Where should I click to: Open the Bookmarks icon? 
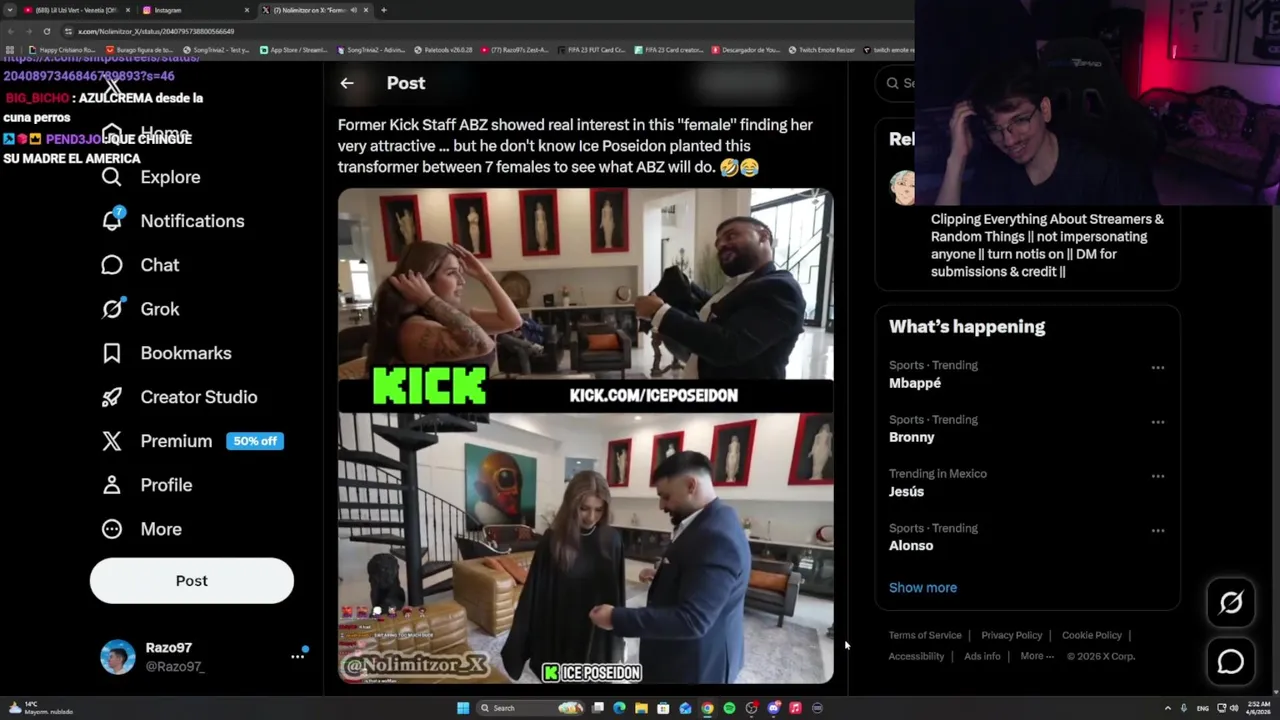[x=112, y=353]
